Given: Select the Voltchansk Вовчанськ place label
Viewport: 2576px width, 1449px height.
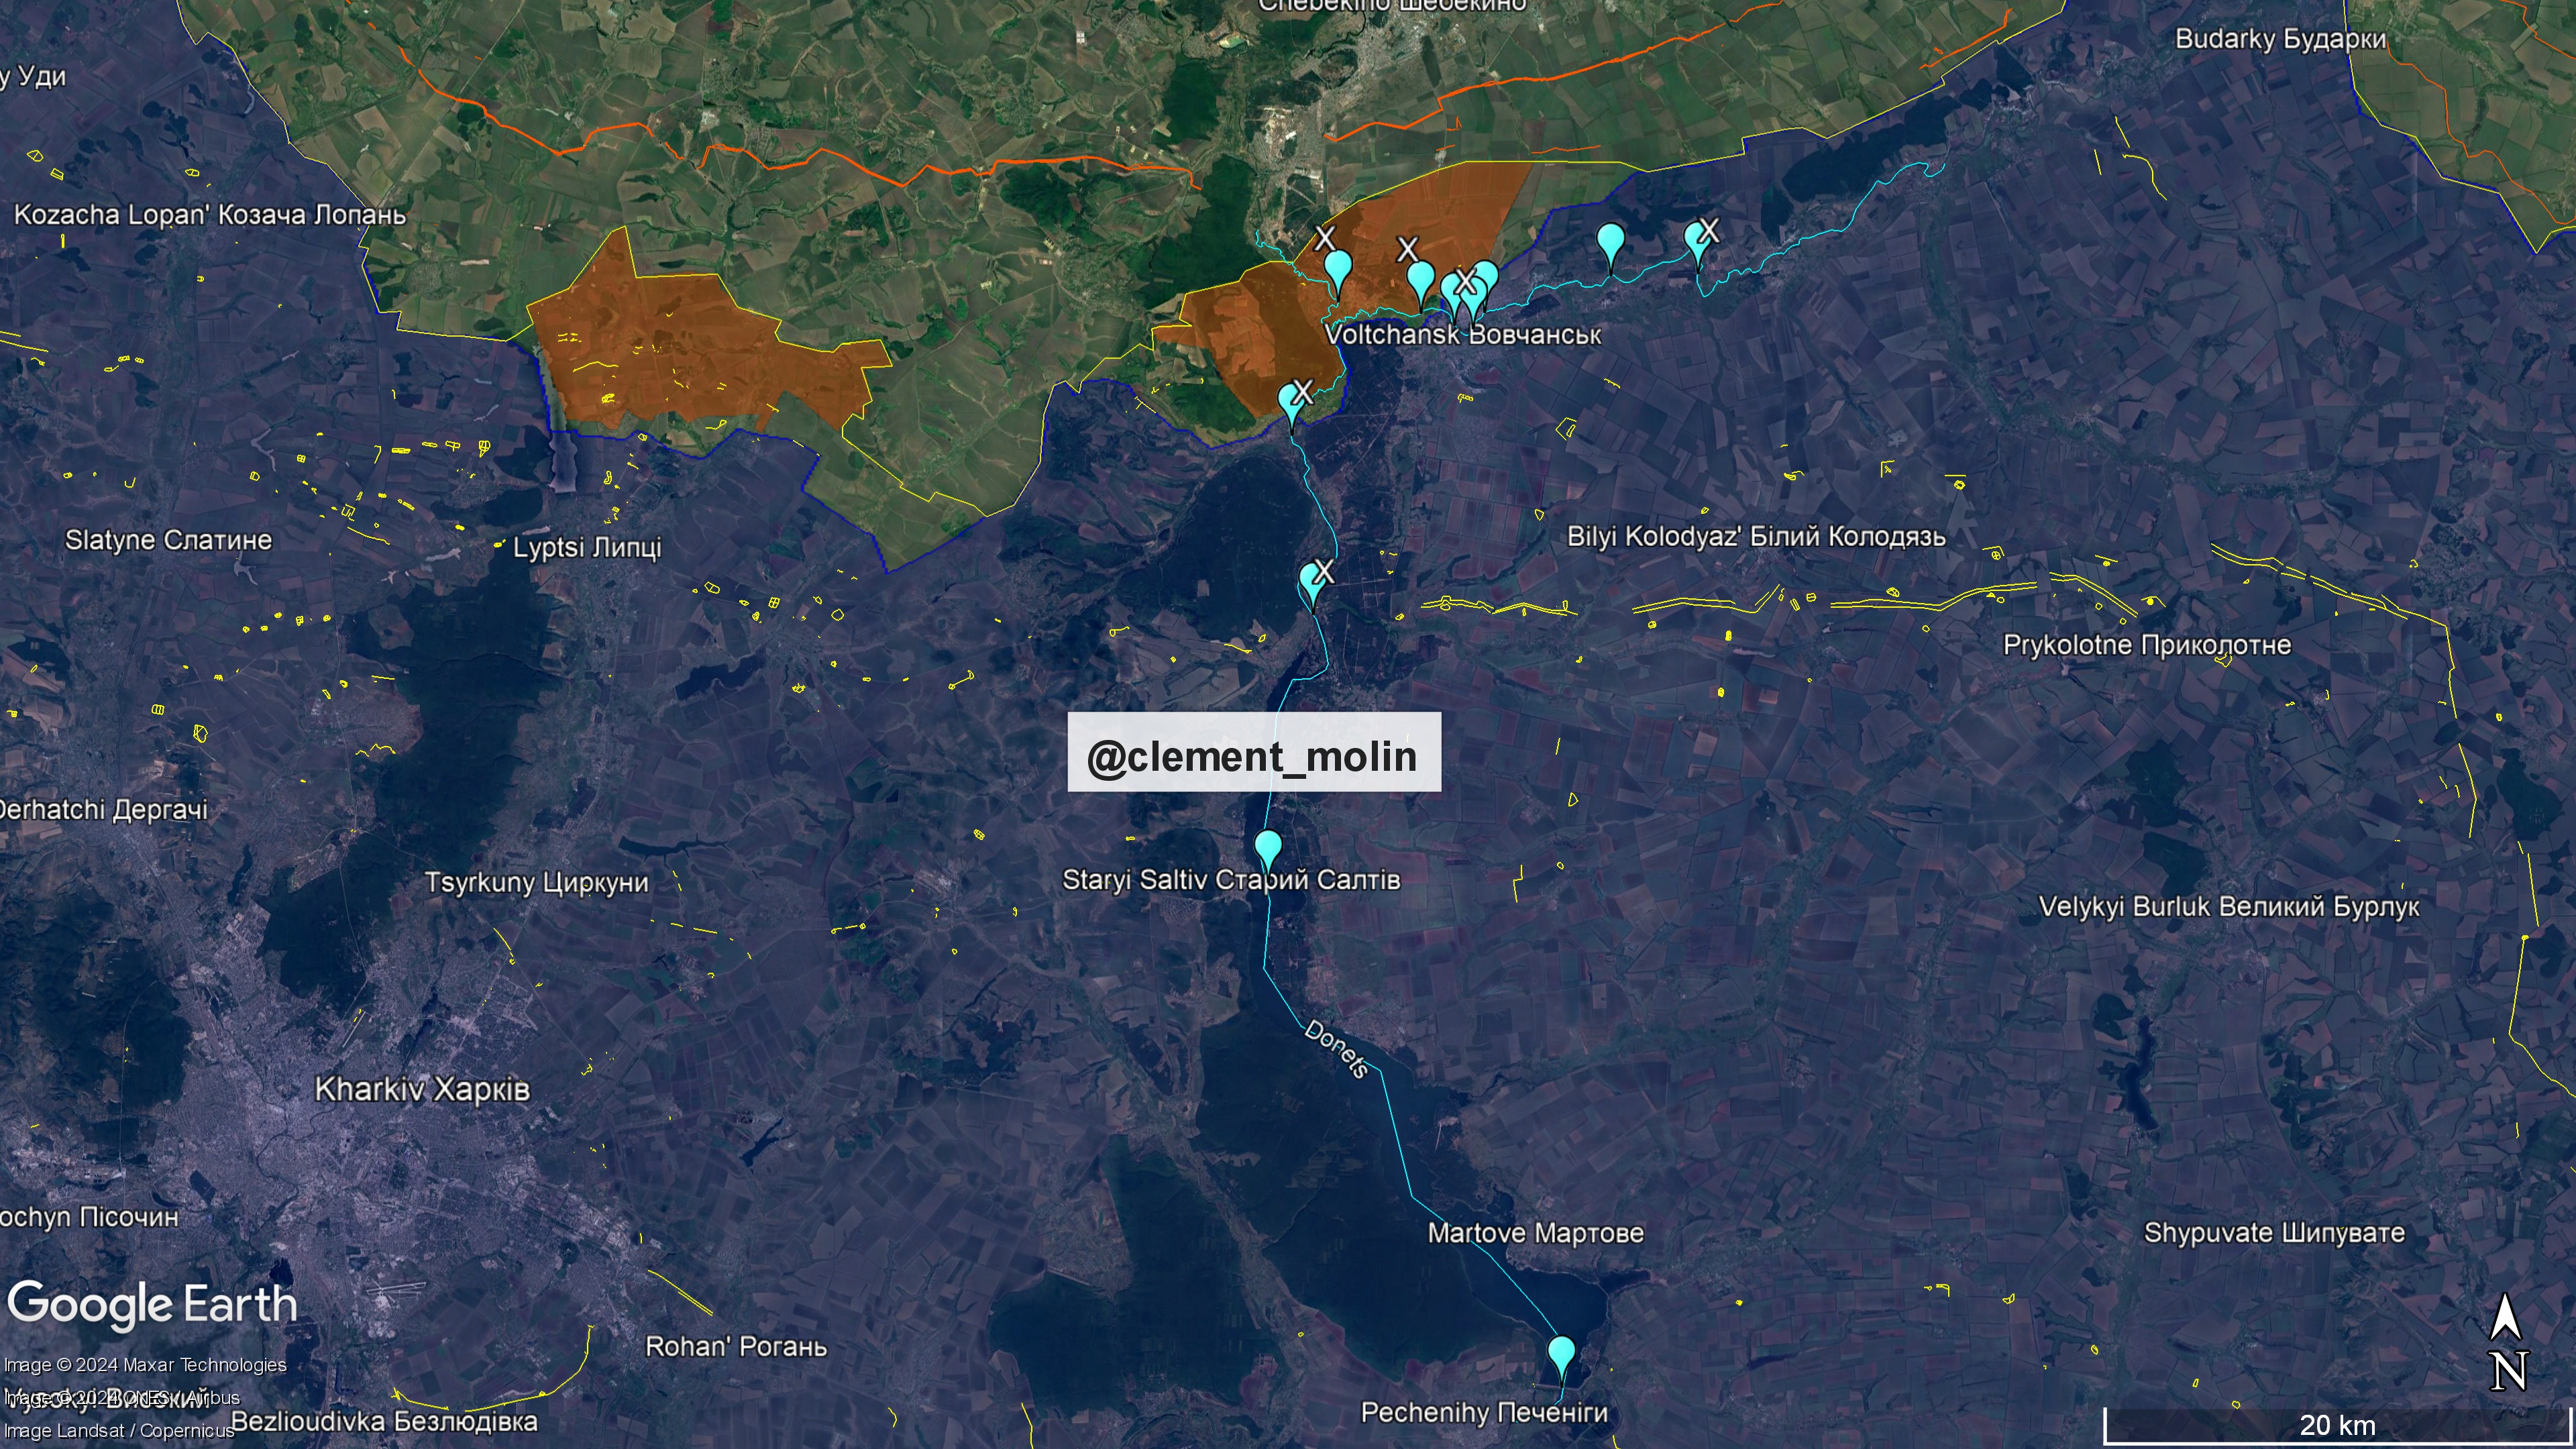Looking at the screenshot, I should pyautogui.click(x=1462, y=335).
